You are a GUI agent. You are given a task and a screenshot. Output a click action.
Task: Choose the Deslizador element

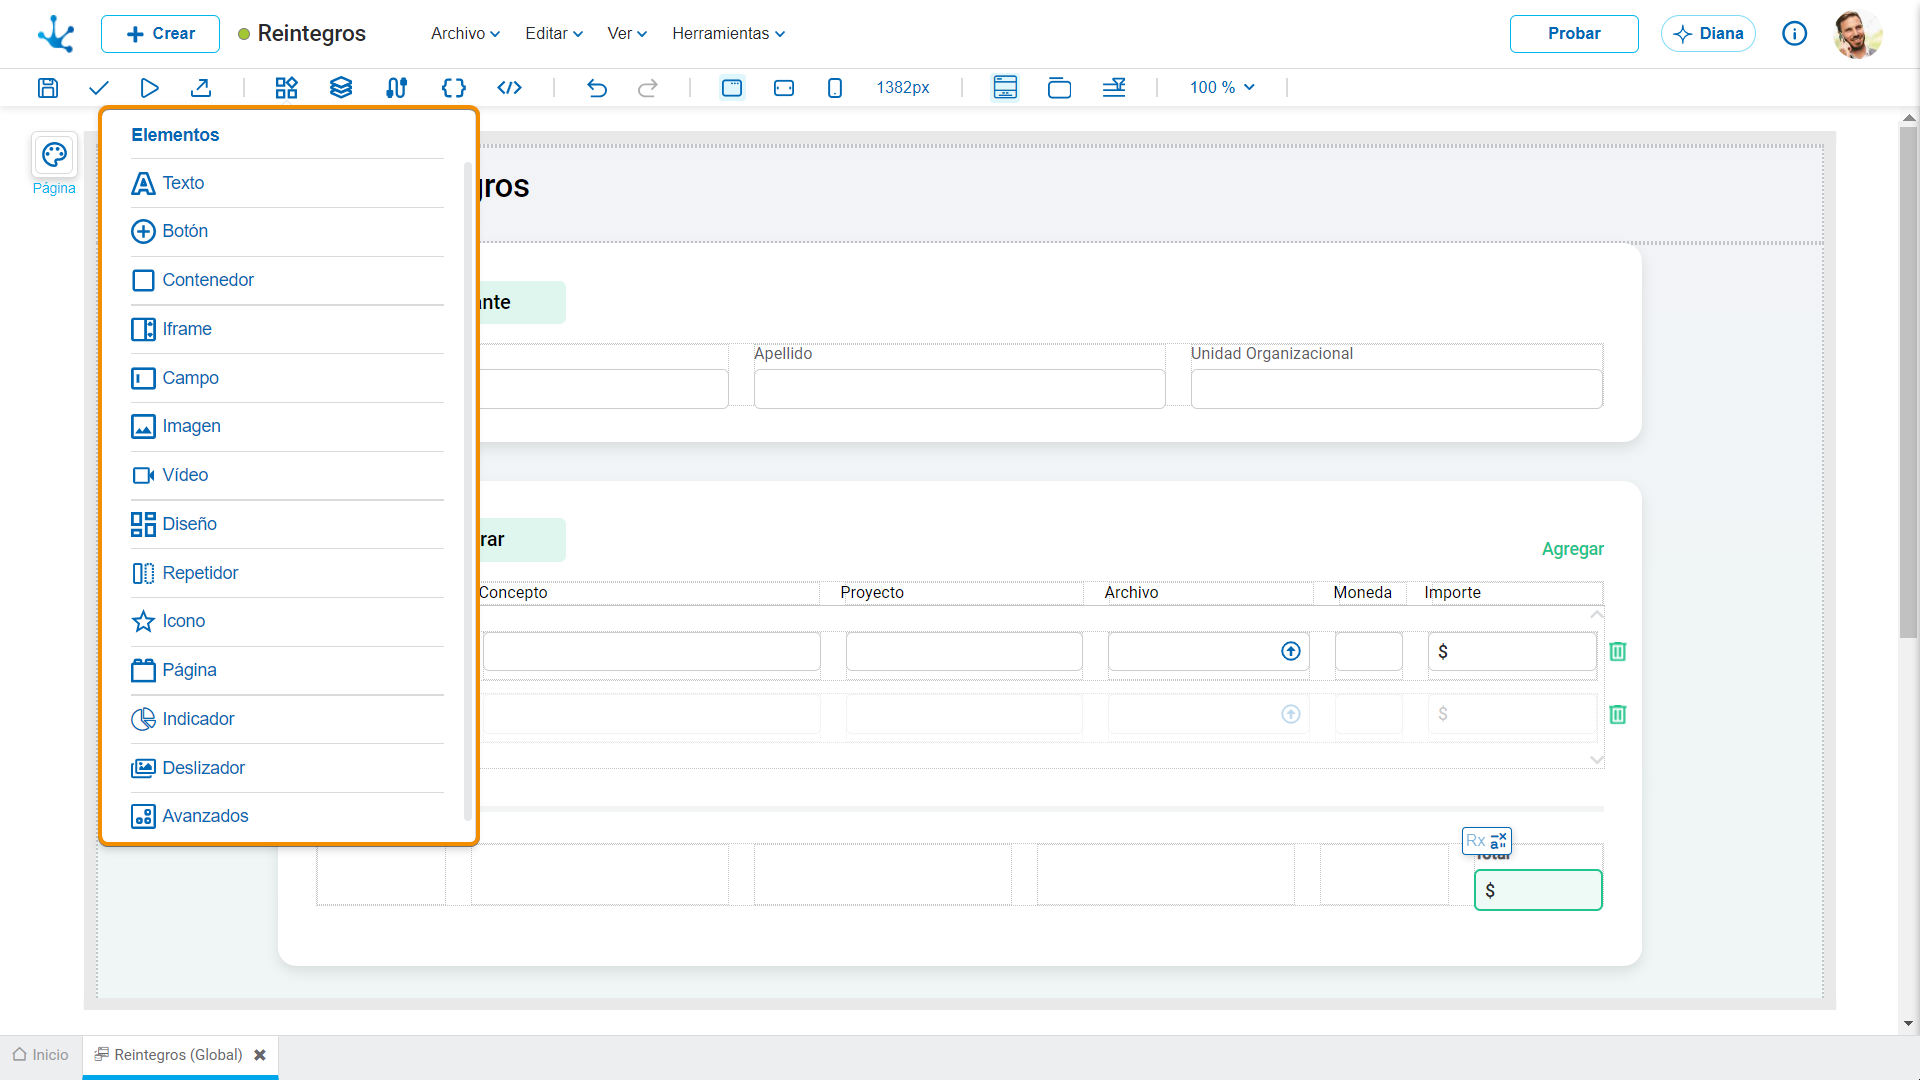[287, 769]
